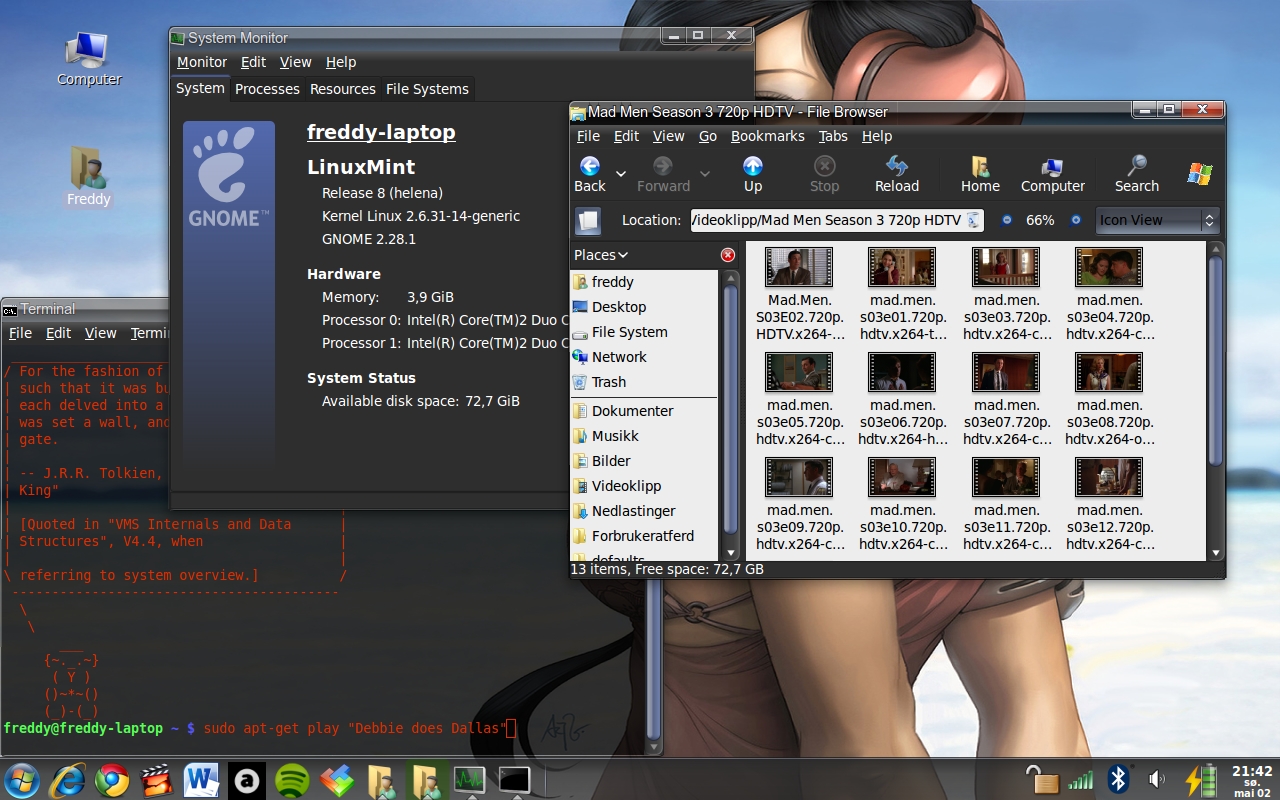Viewport: 1280px width, 800px height.
Task: Switch to File Systems tab
Action: [427, 89]
